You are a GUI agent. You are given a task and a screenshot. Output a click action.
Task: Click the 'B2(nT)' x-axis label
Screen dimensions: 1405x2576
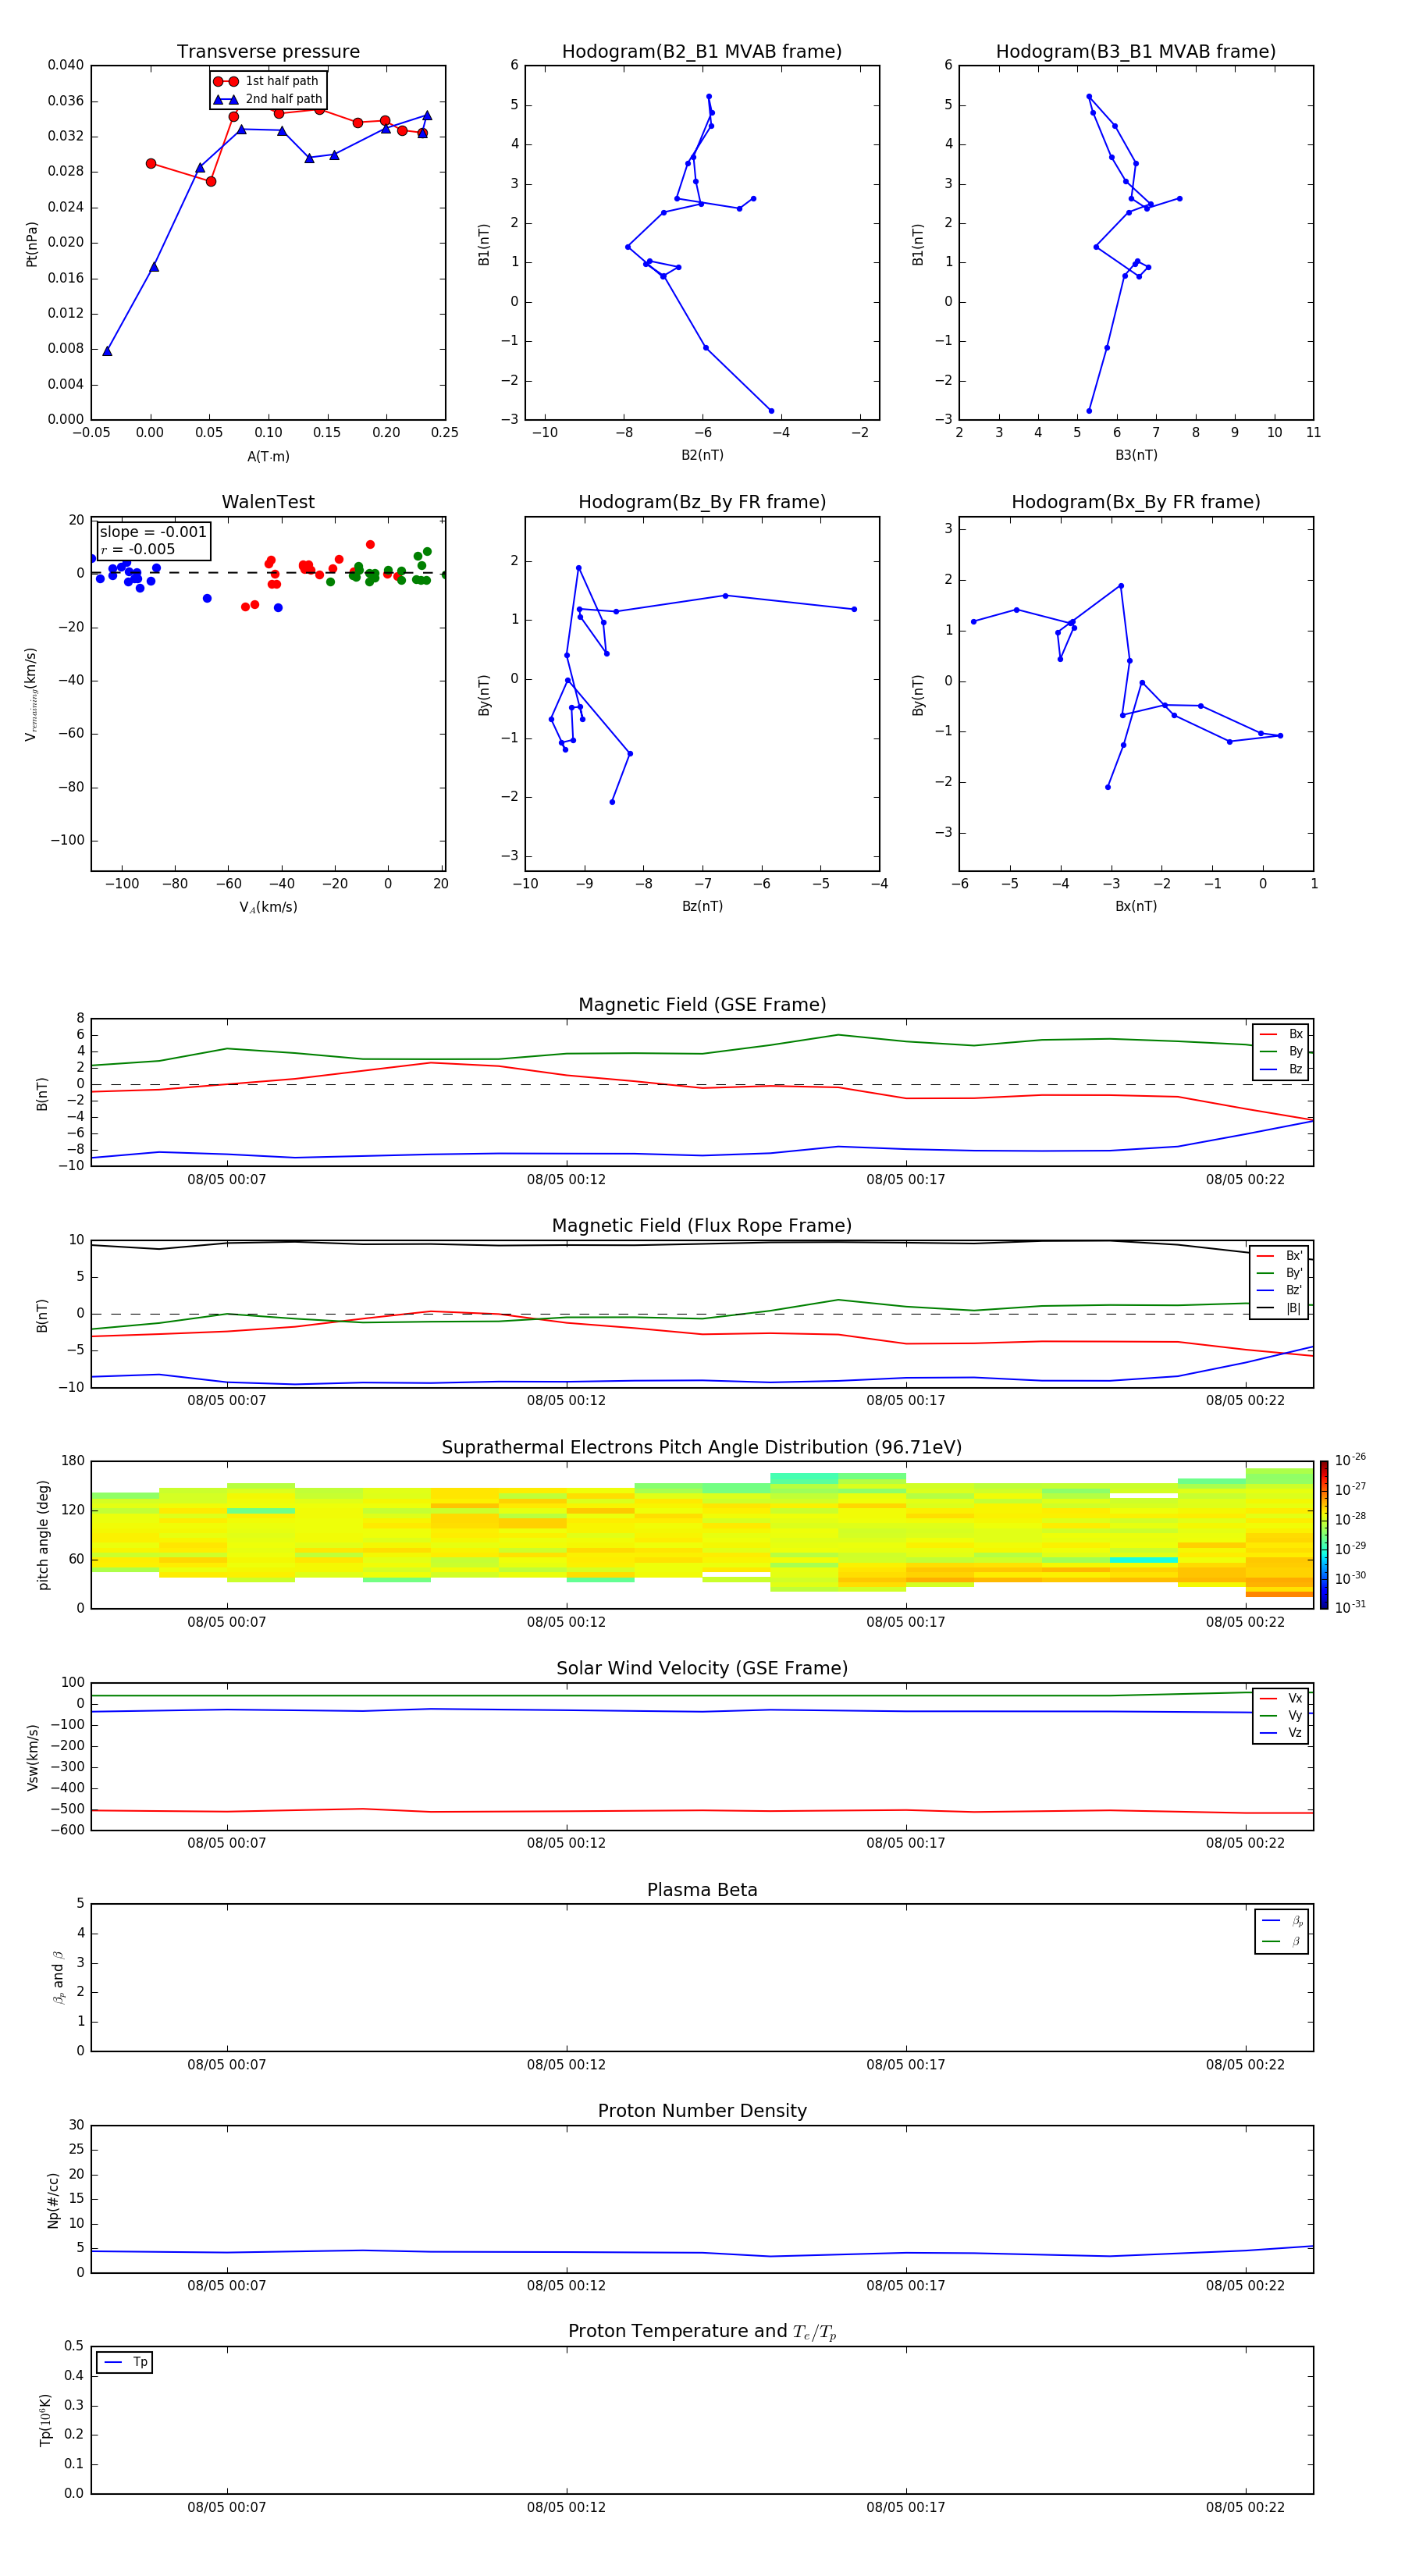[702, 455]
